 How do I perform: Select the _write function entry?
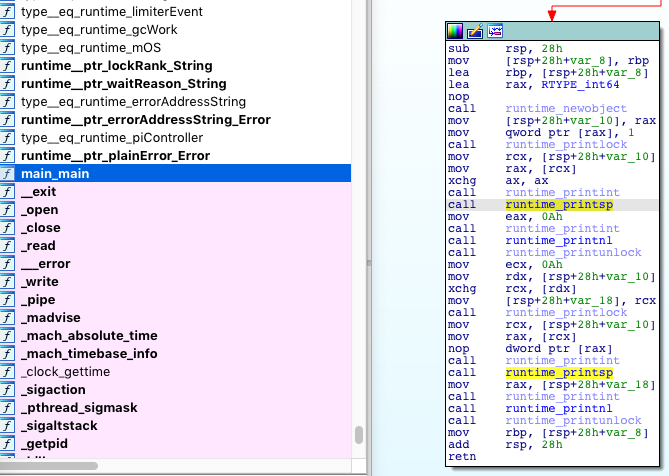[x=175, y=282]
